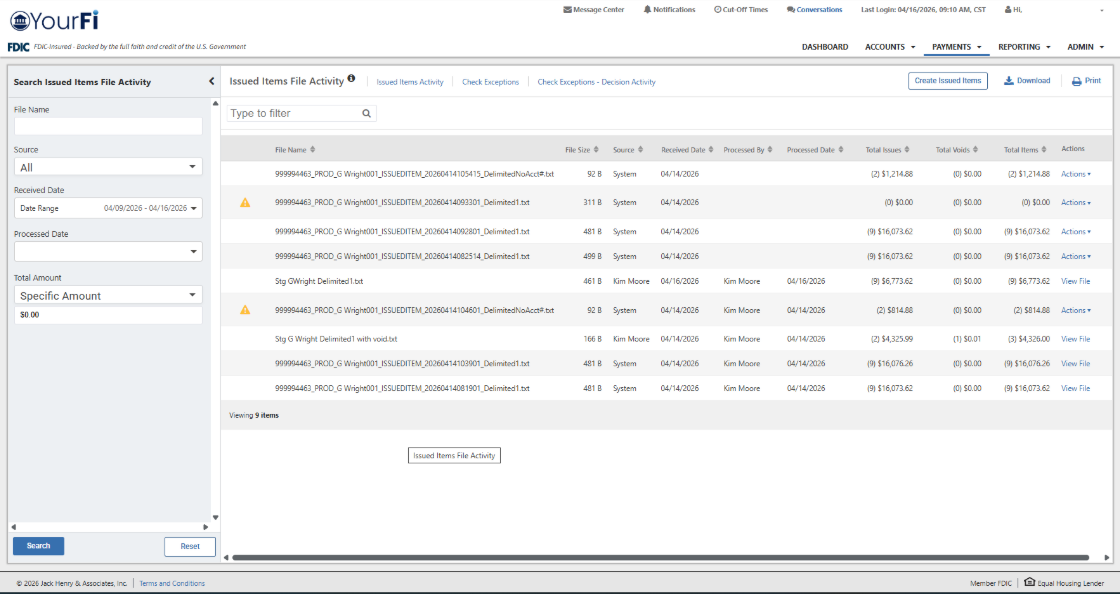Screen dimensions: 1120x594
Task: Click the table horizontal scrollbar
Action: (661, 558)
